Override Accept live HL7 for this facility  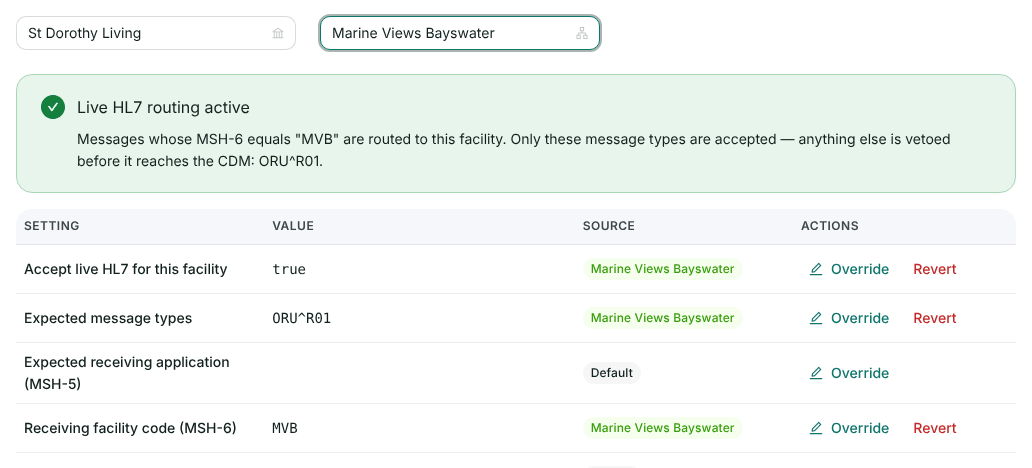coord(849,269)
